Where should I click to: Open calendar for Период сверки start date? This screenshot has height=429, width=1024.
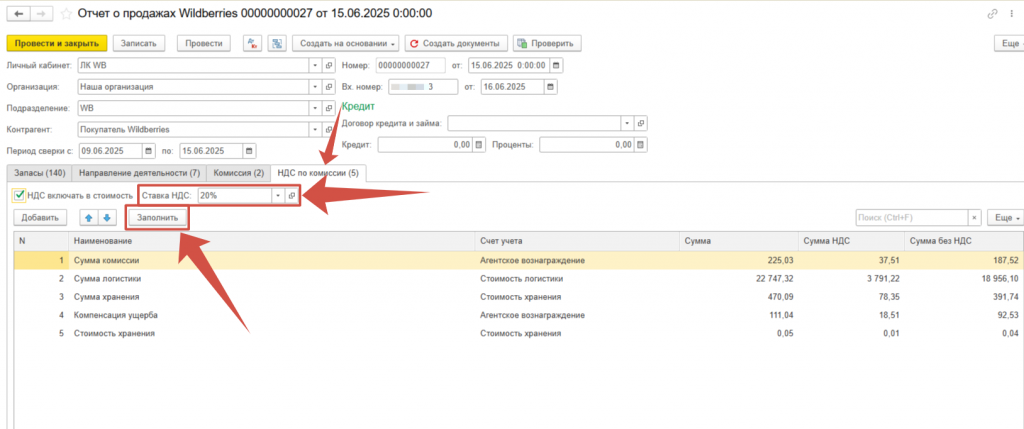point(149,151)
